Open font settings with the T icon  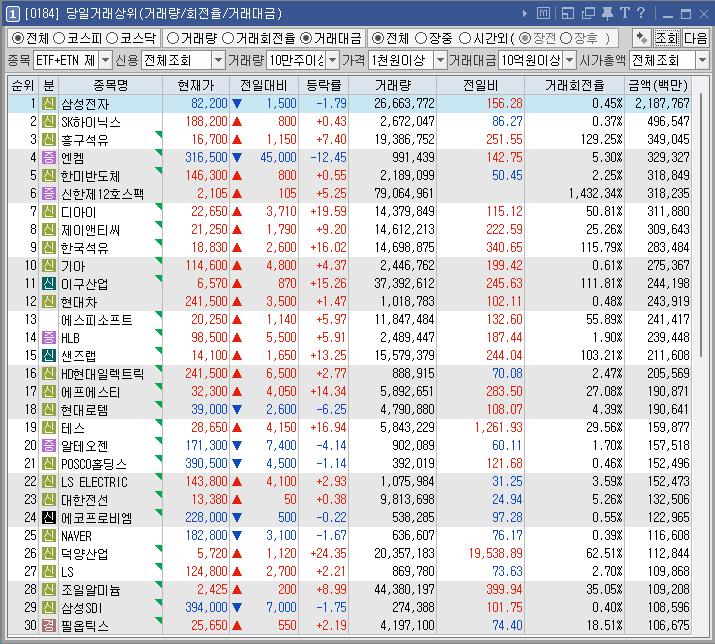624,13
